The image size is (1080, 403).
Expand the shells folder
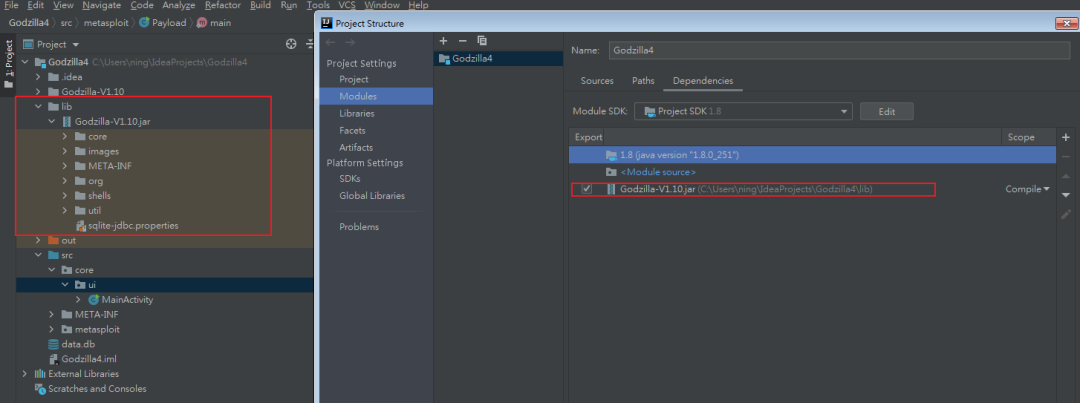point(65,196)
